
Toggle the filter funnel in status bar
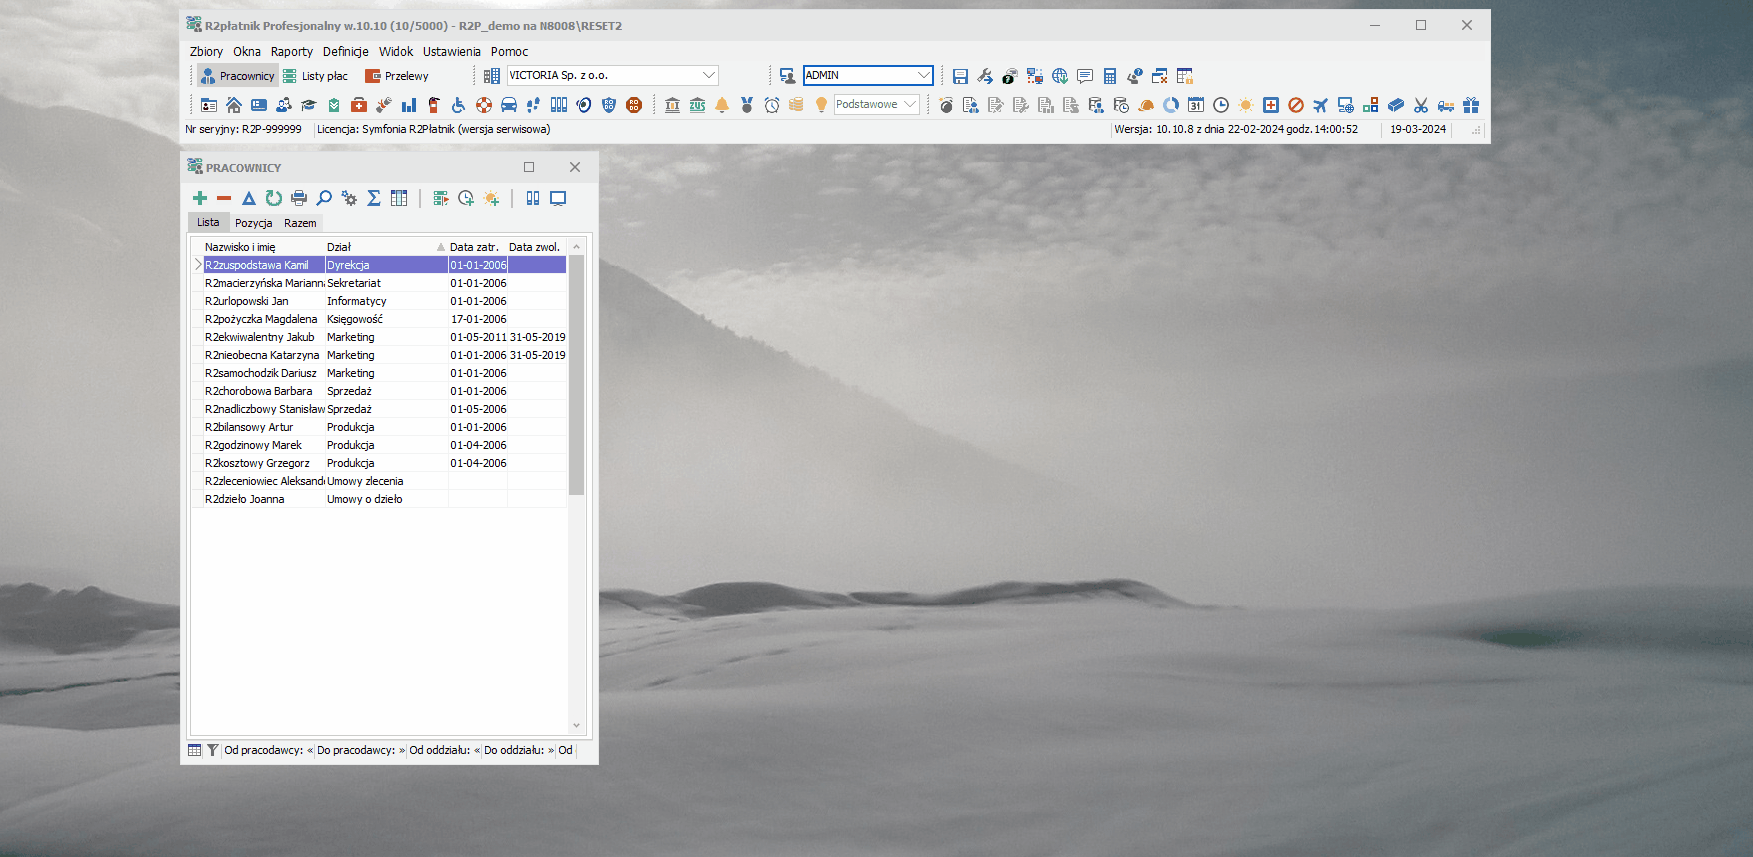(213, 750)
